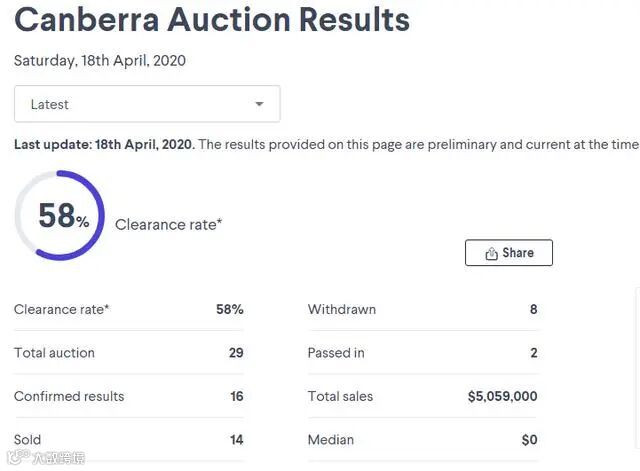Click the Passed in value 2
Viewport: 640px width, 471px height.
click(533, 353)
